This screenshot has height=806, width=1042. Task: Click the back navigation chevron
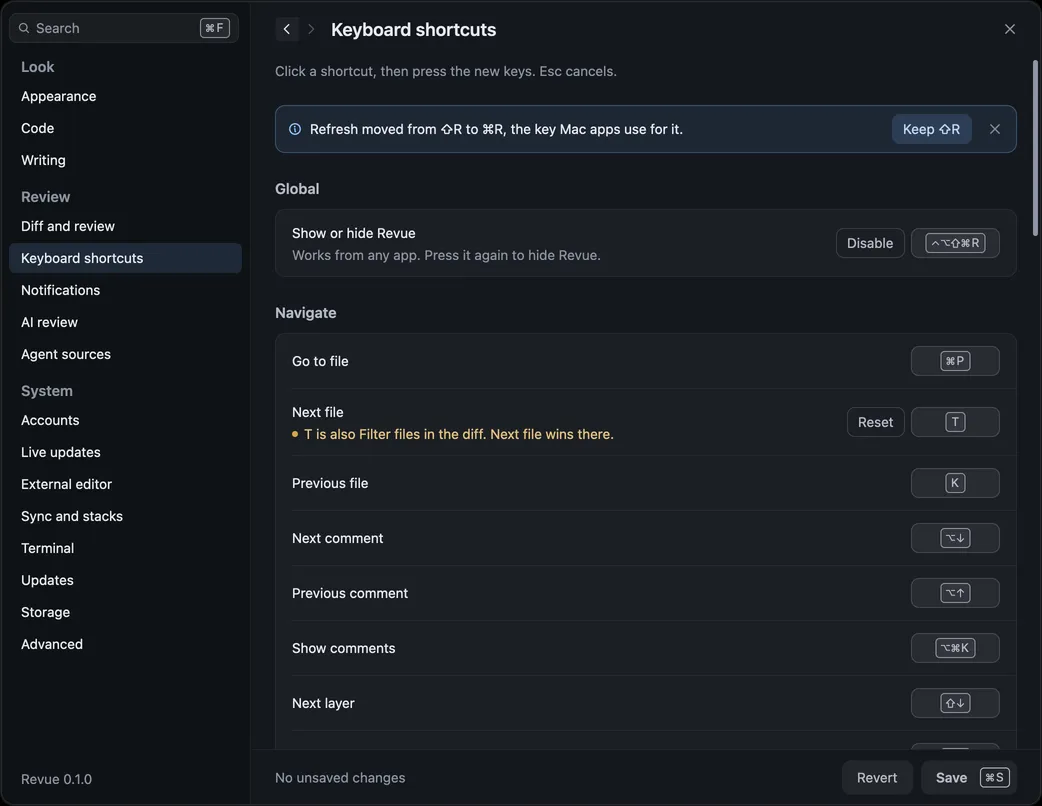point(287,29)
